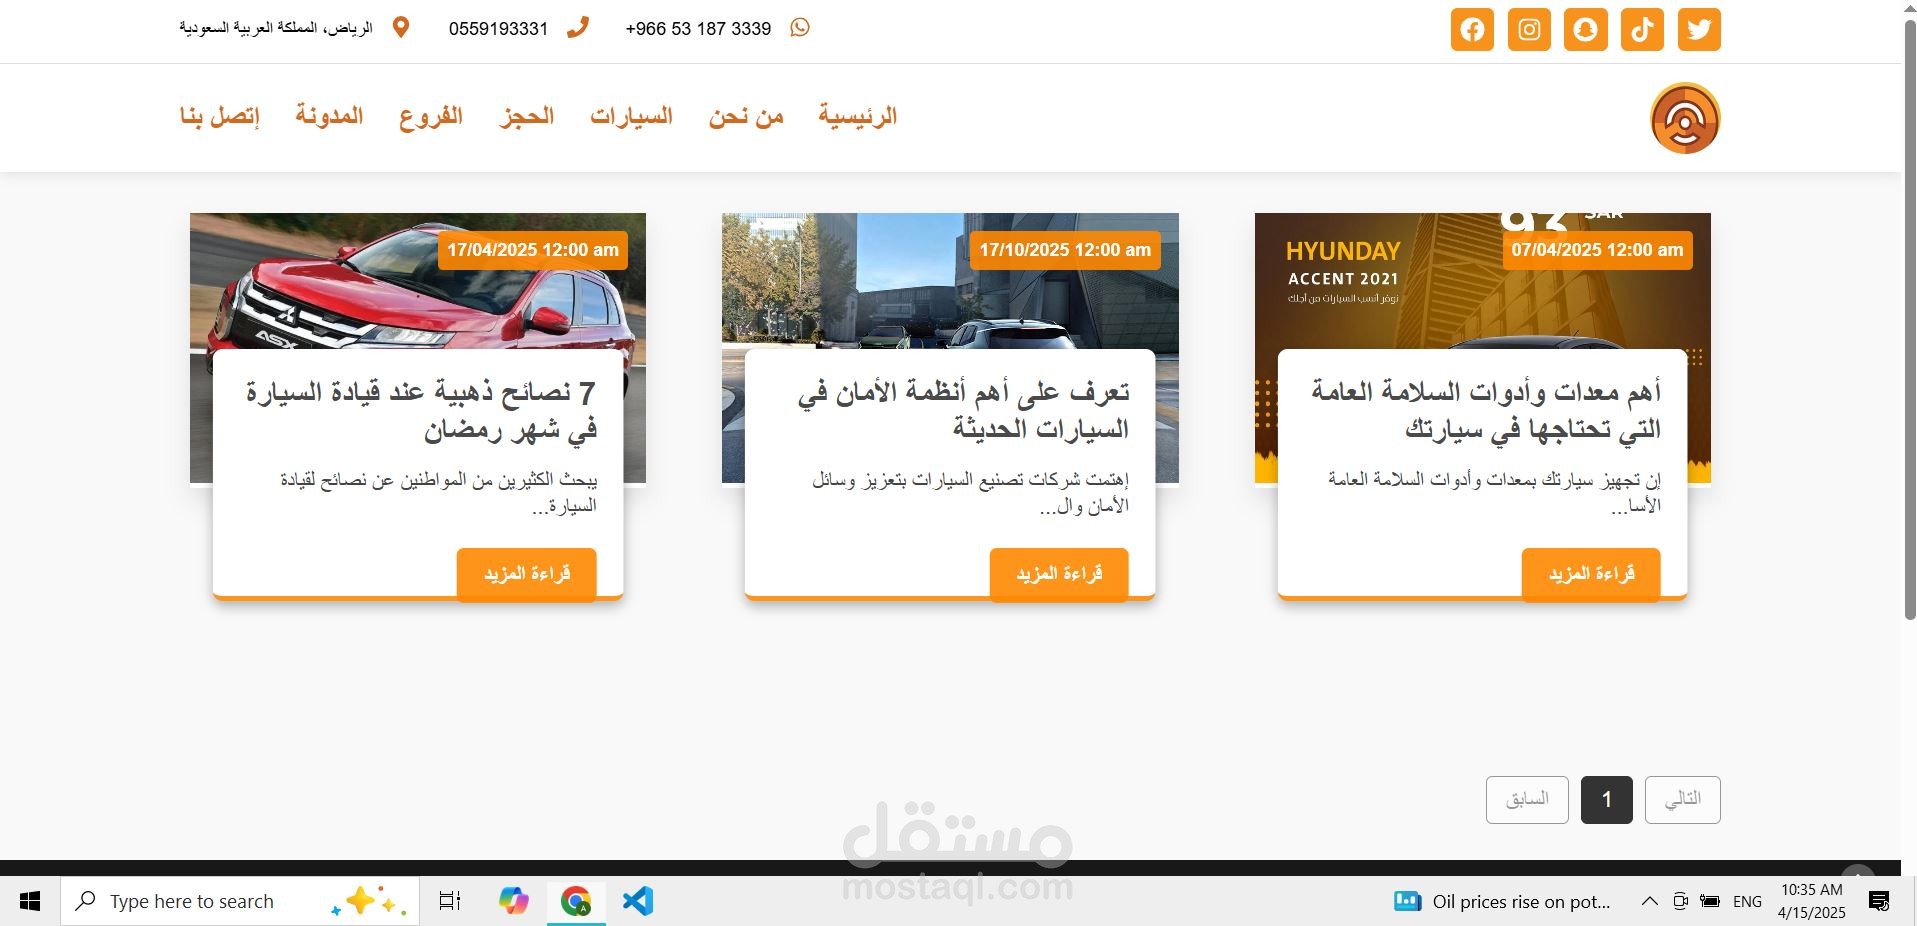Viewport: 1917px width, 926px height.
Task: Open article title 7 نصائح ذهبية عند قيادة السيارة
Action: pos(421,410)
